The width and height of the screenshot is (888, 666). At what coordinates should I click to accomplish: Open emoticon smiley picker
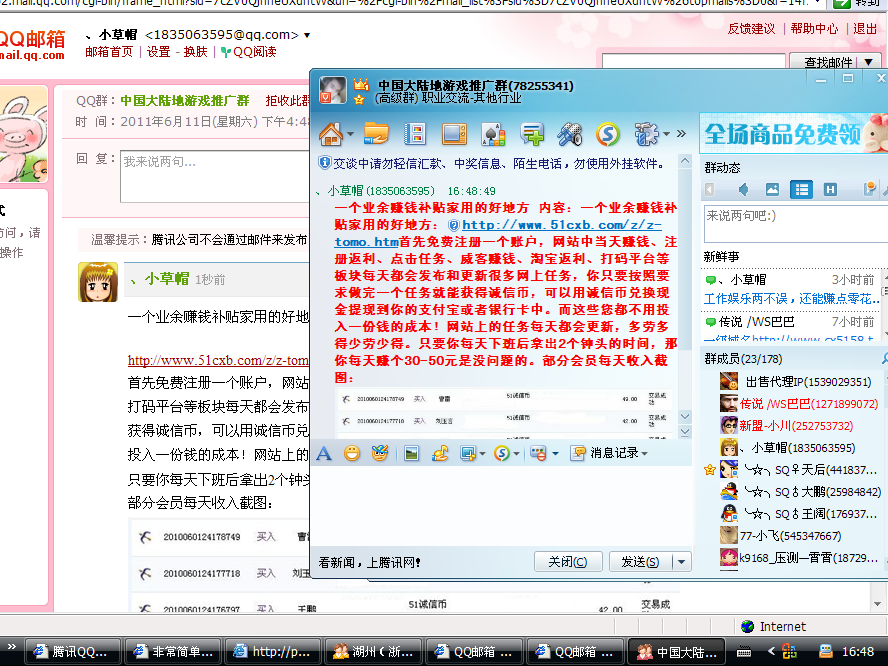click(x=352, y=454)
